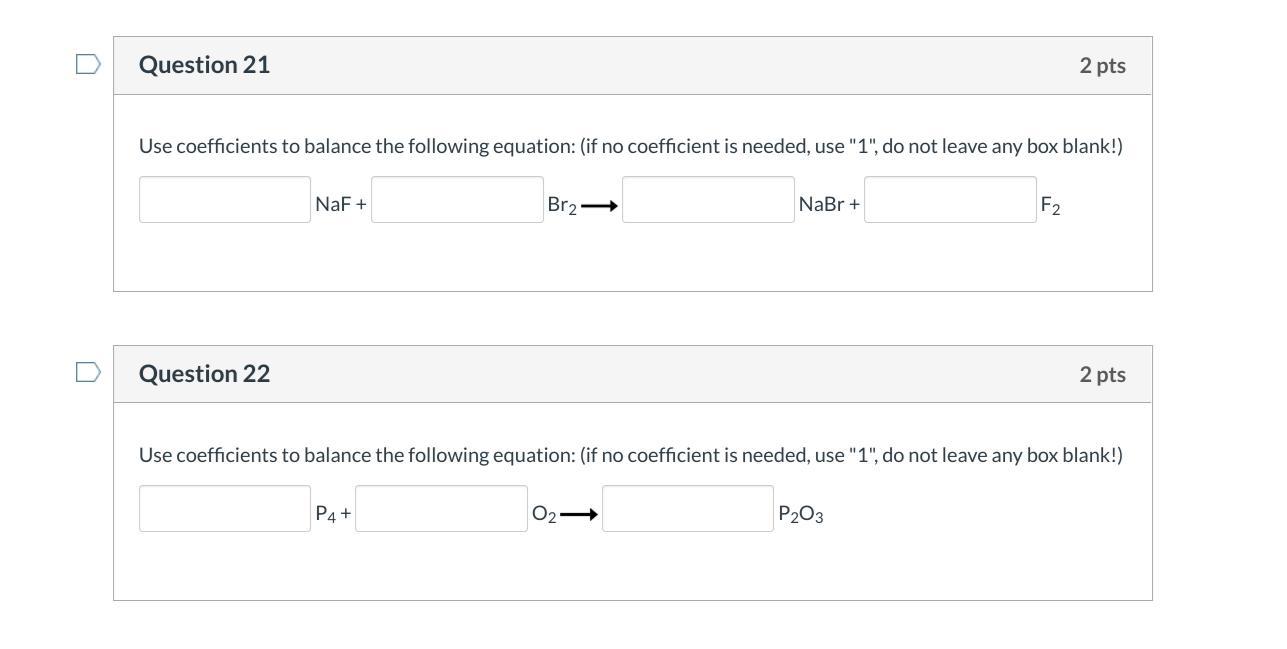Click Question 22's balancing instruction text
This screenshot has height=649, width=1287.
[x=630, y=455]
